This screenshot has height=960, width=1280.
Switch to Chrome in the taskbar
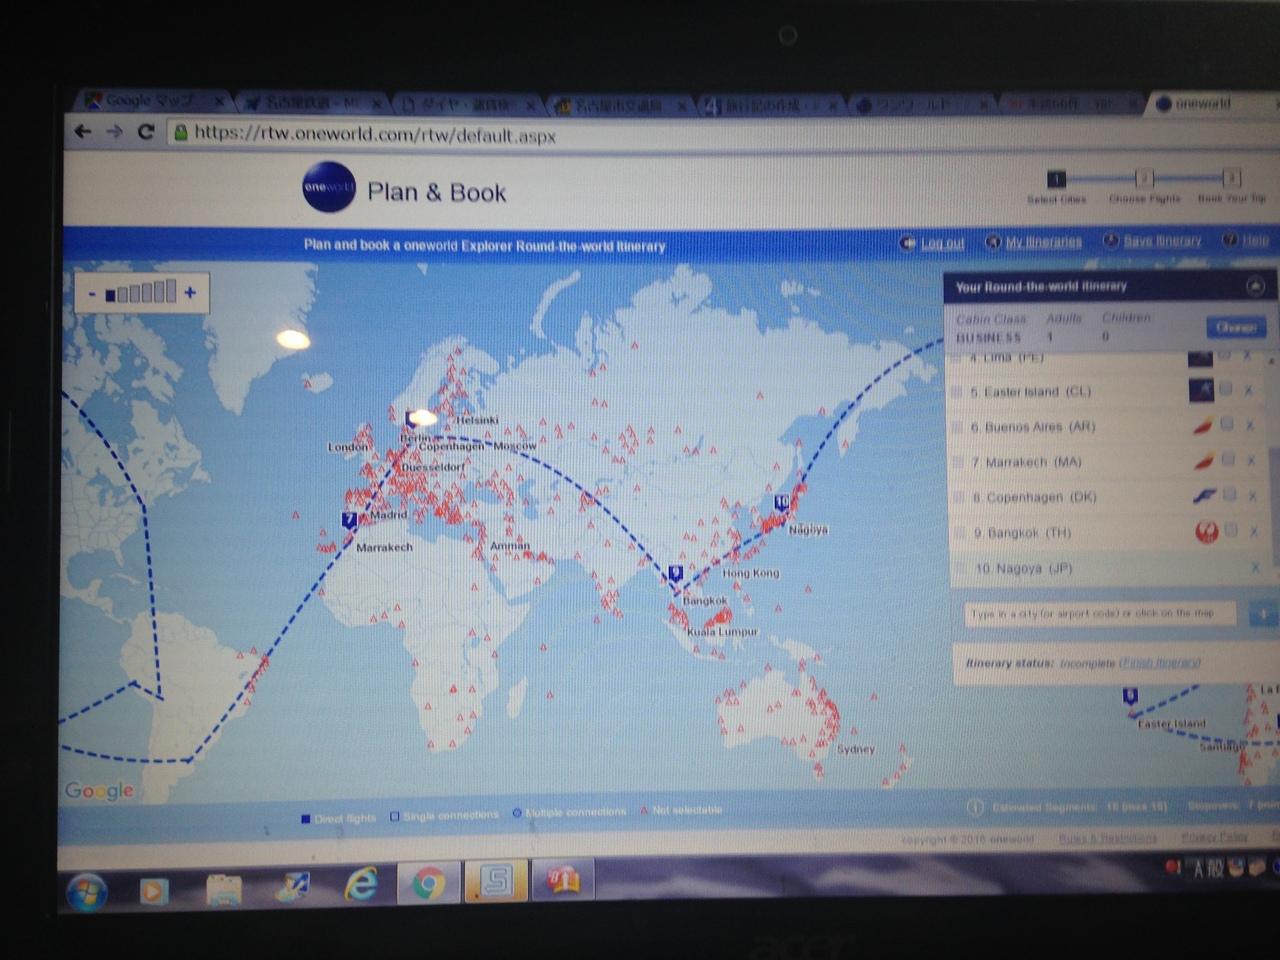click(429, 884)
